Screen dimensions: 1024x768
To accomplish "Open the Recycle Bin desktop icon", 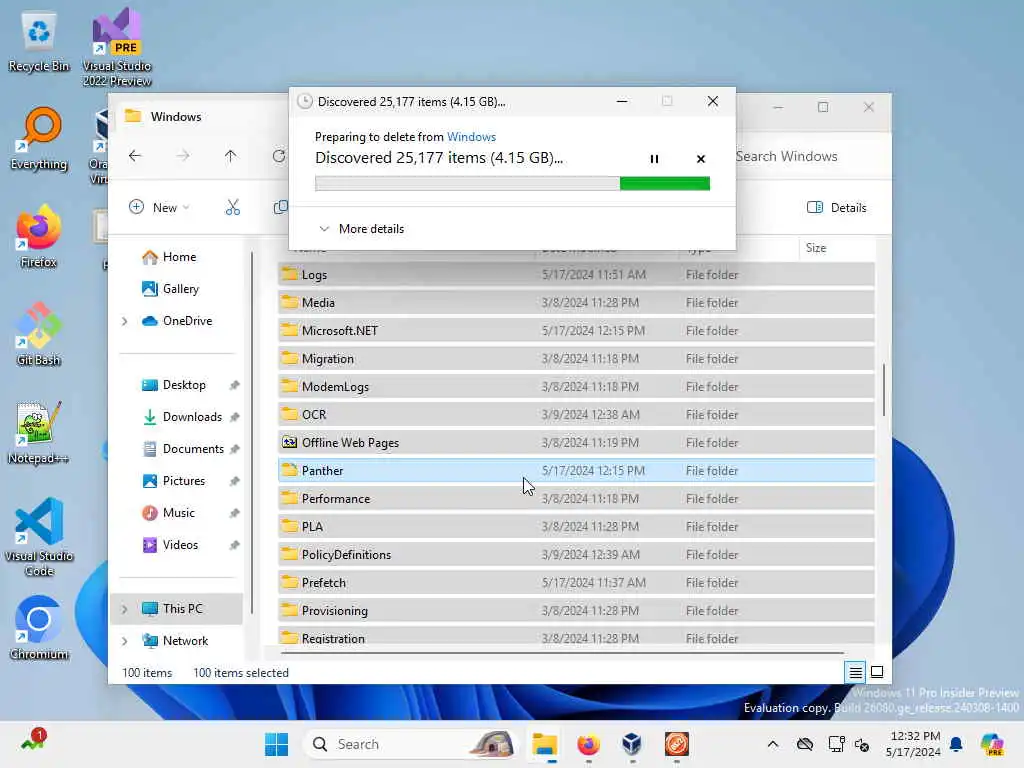I will coord(39,41).
